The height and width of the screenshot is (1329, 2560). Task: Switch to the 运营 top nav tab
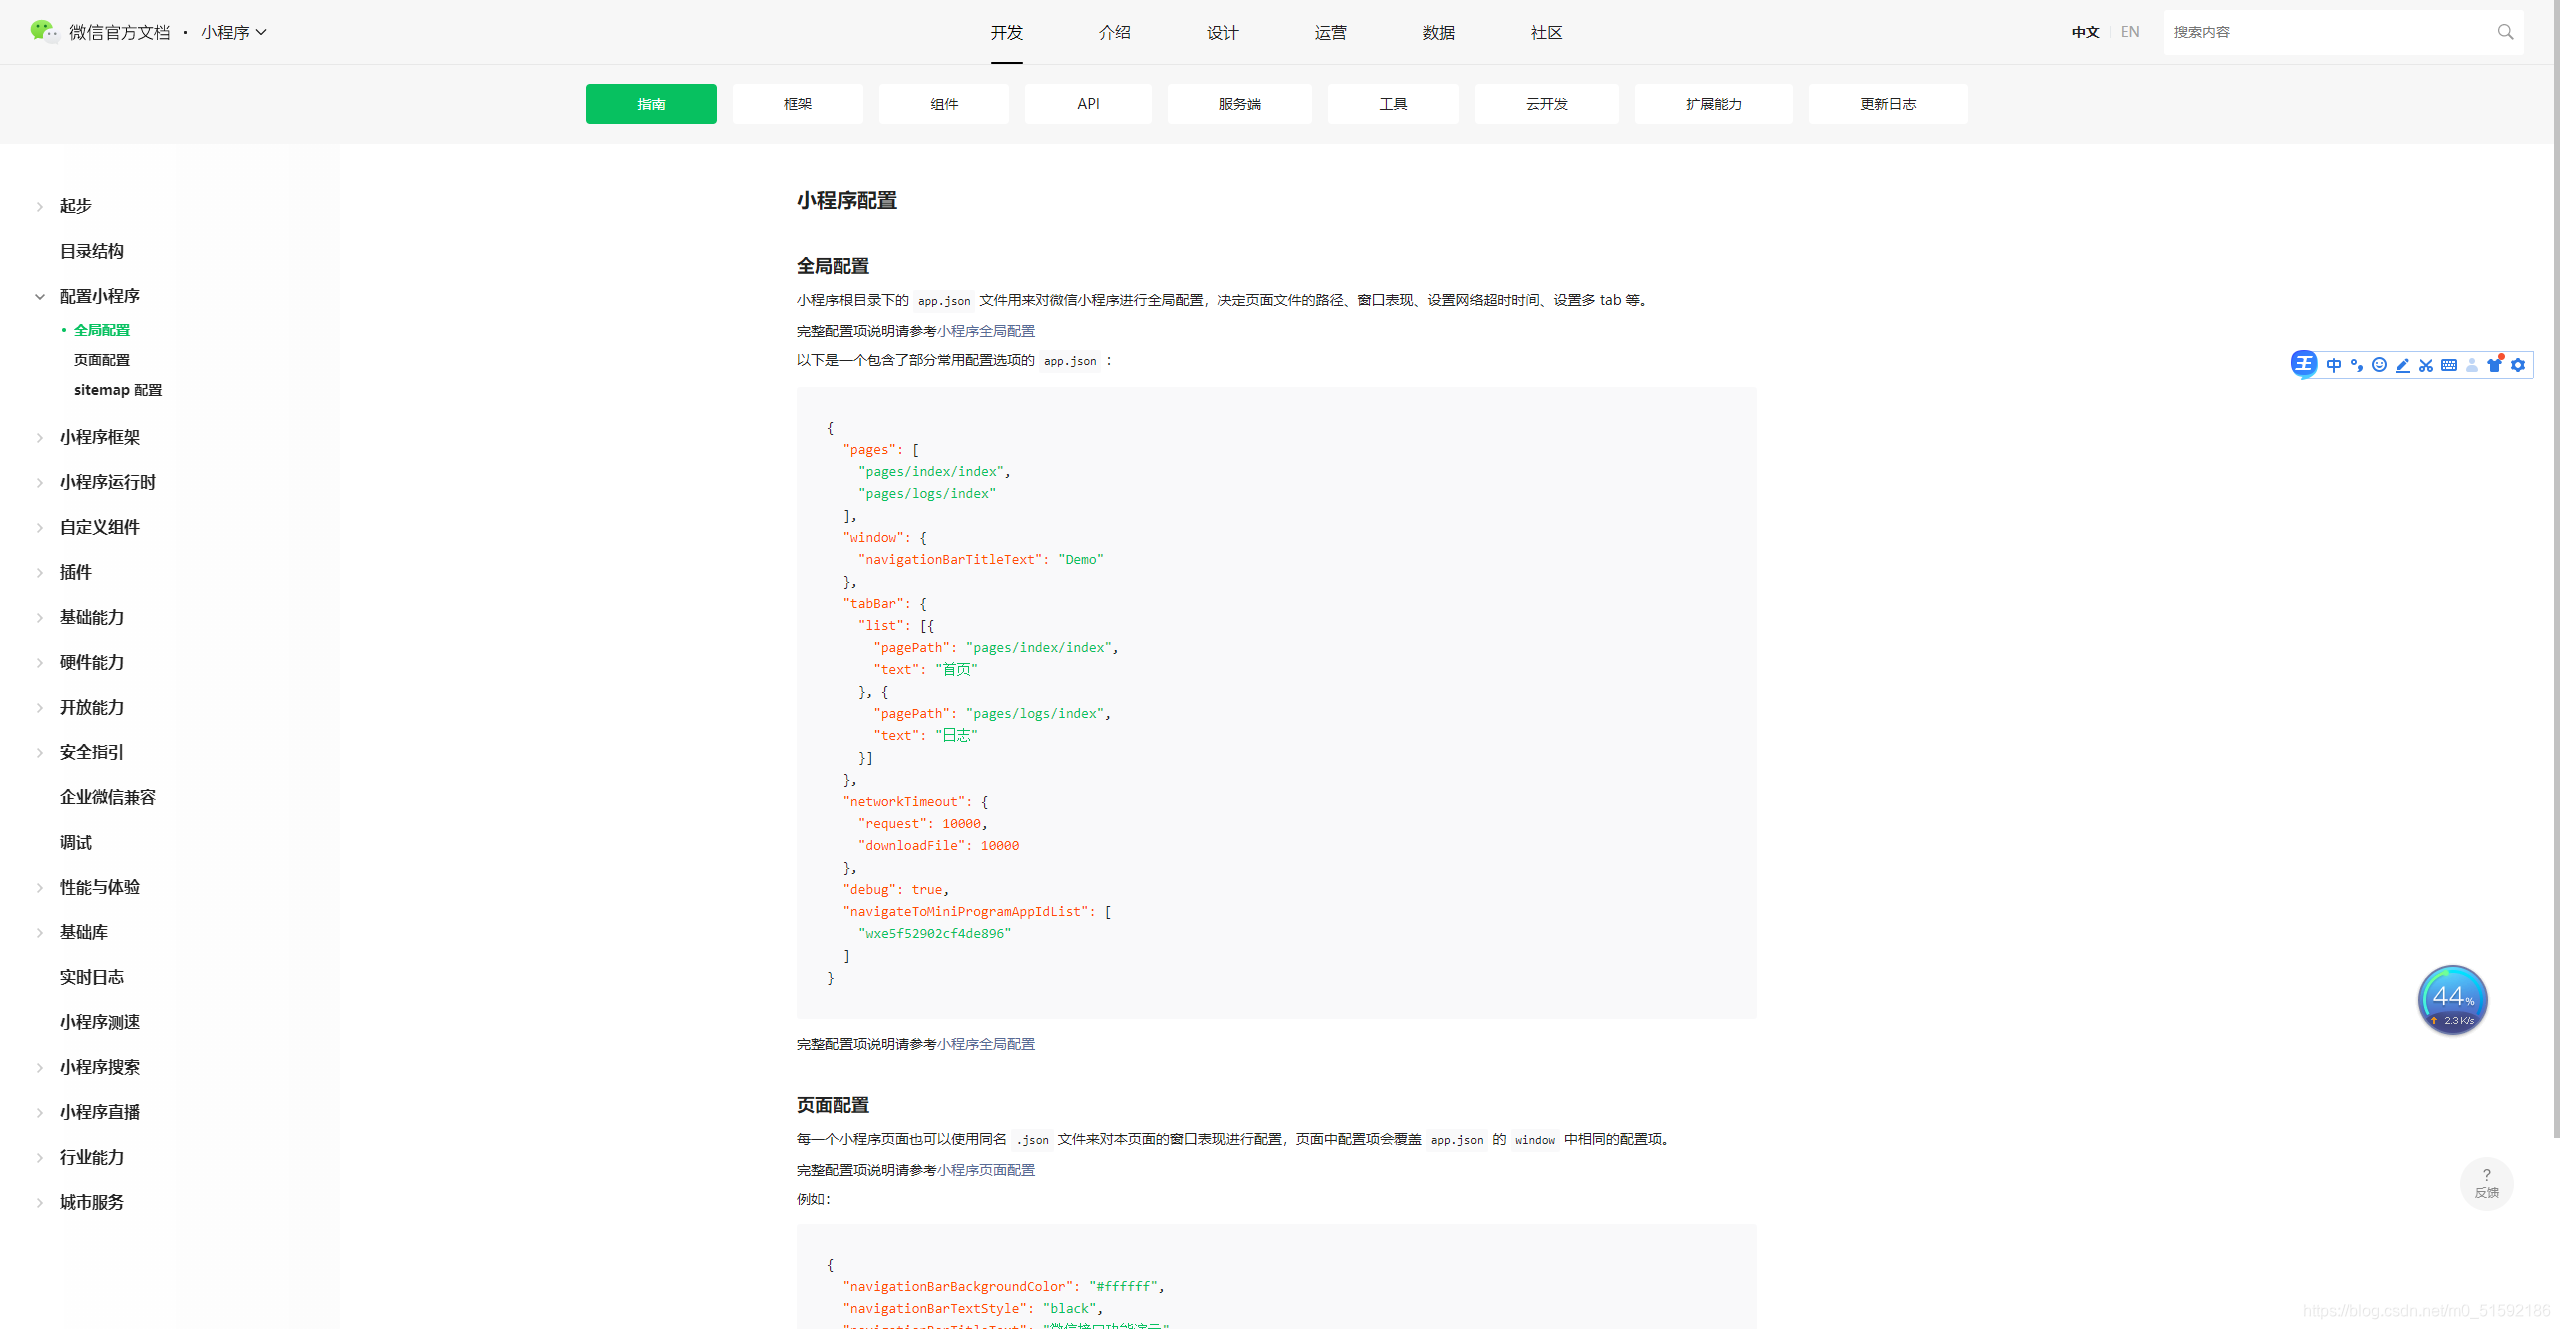pos(1331,32)
